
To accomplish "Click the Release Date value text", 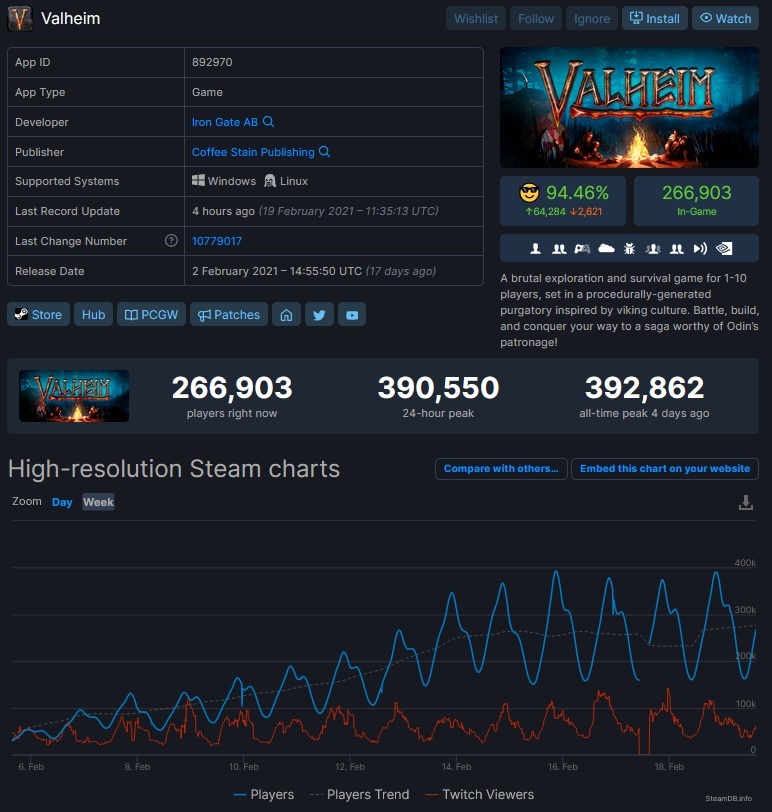I will point(314,271).
